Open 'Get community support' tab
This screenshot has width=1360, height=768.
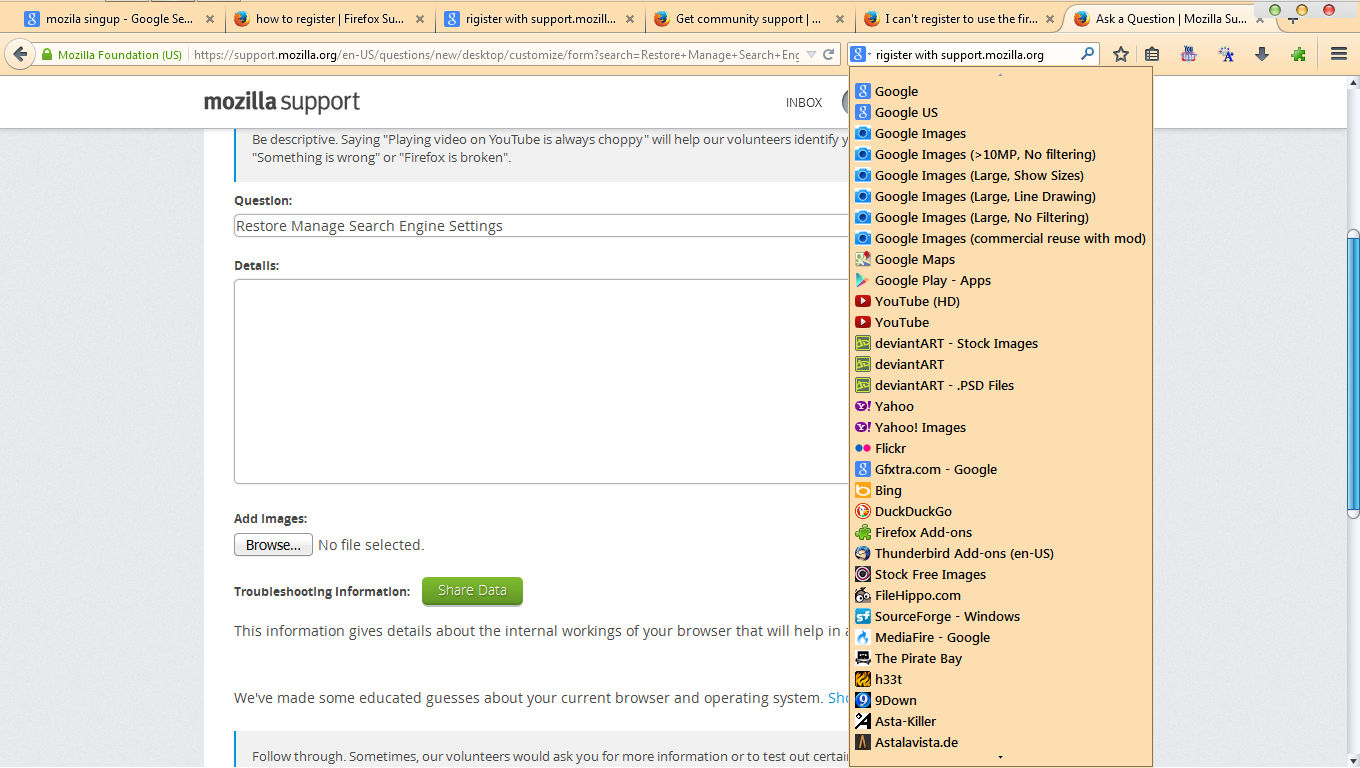(x=749, y=19)
